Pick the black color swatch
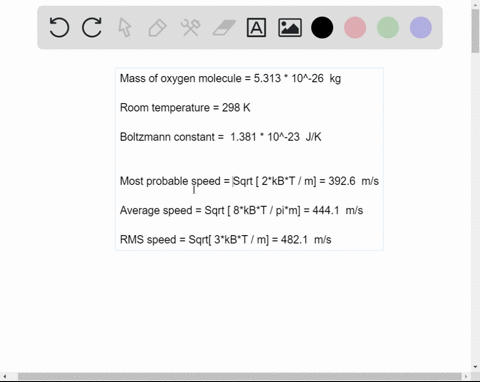The height and width of the screenshot is (382, 480). (322, 27)
